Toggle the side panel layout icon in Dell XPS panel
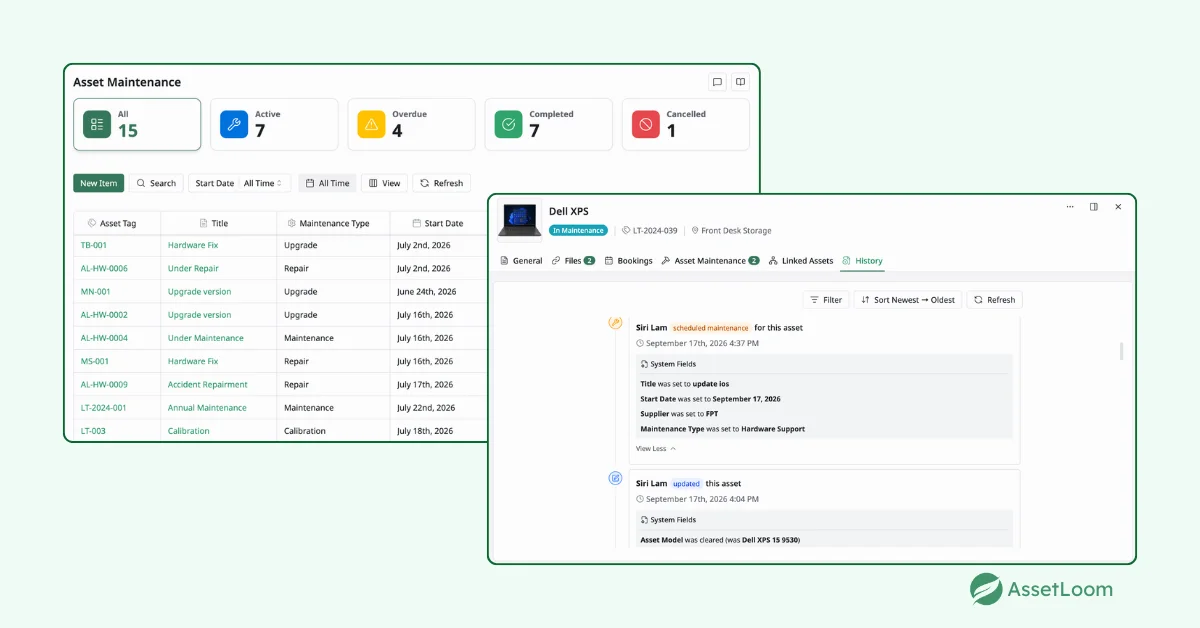 pos(1094,207)
